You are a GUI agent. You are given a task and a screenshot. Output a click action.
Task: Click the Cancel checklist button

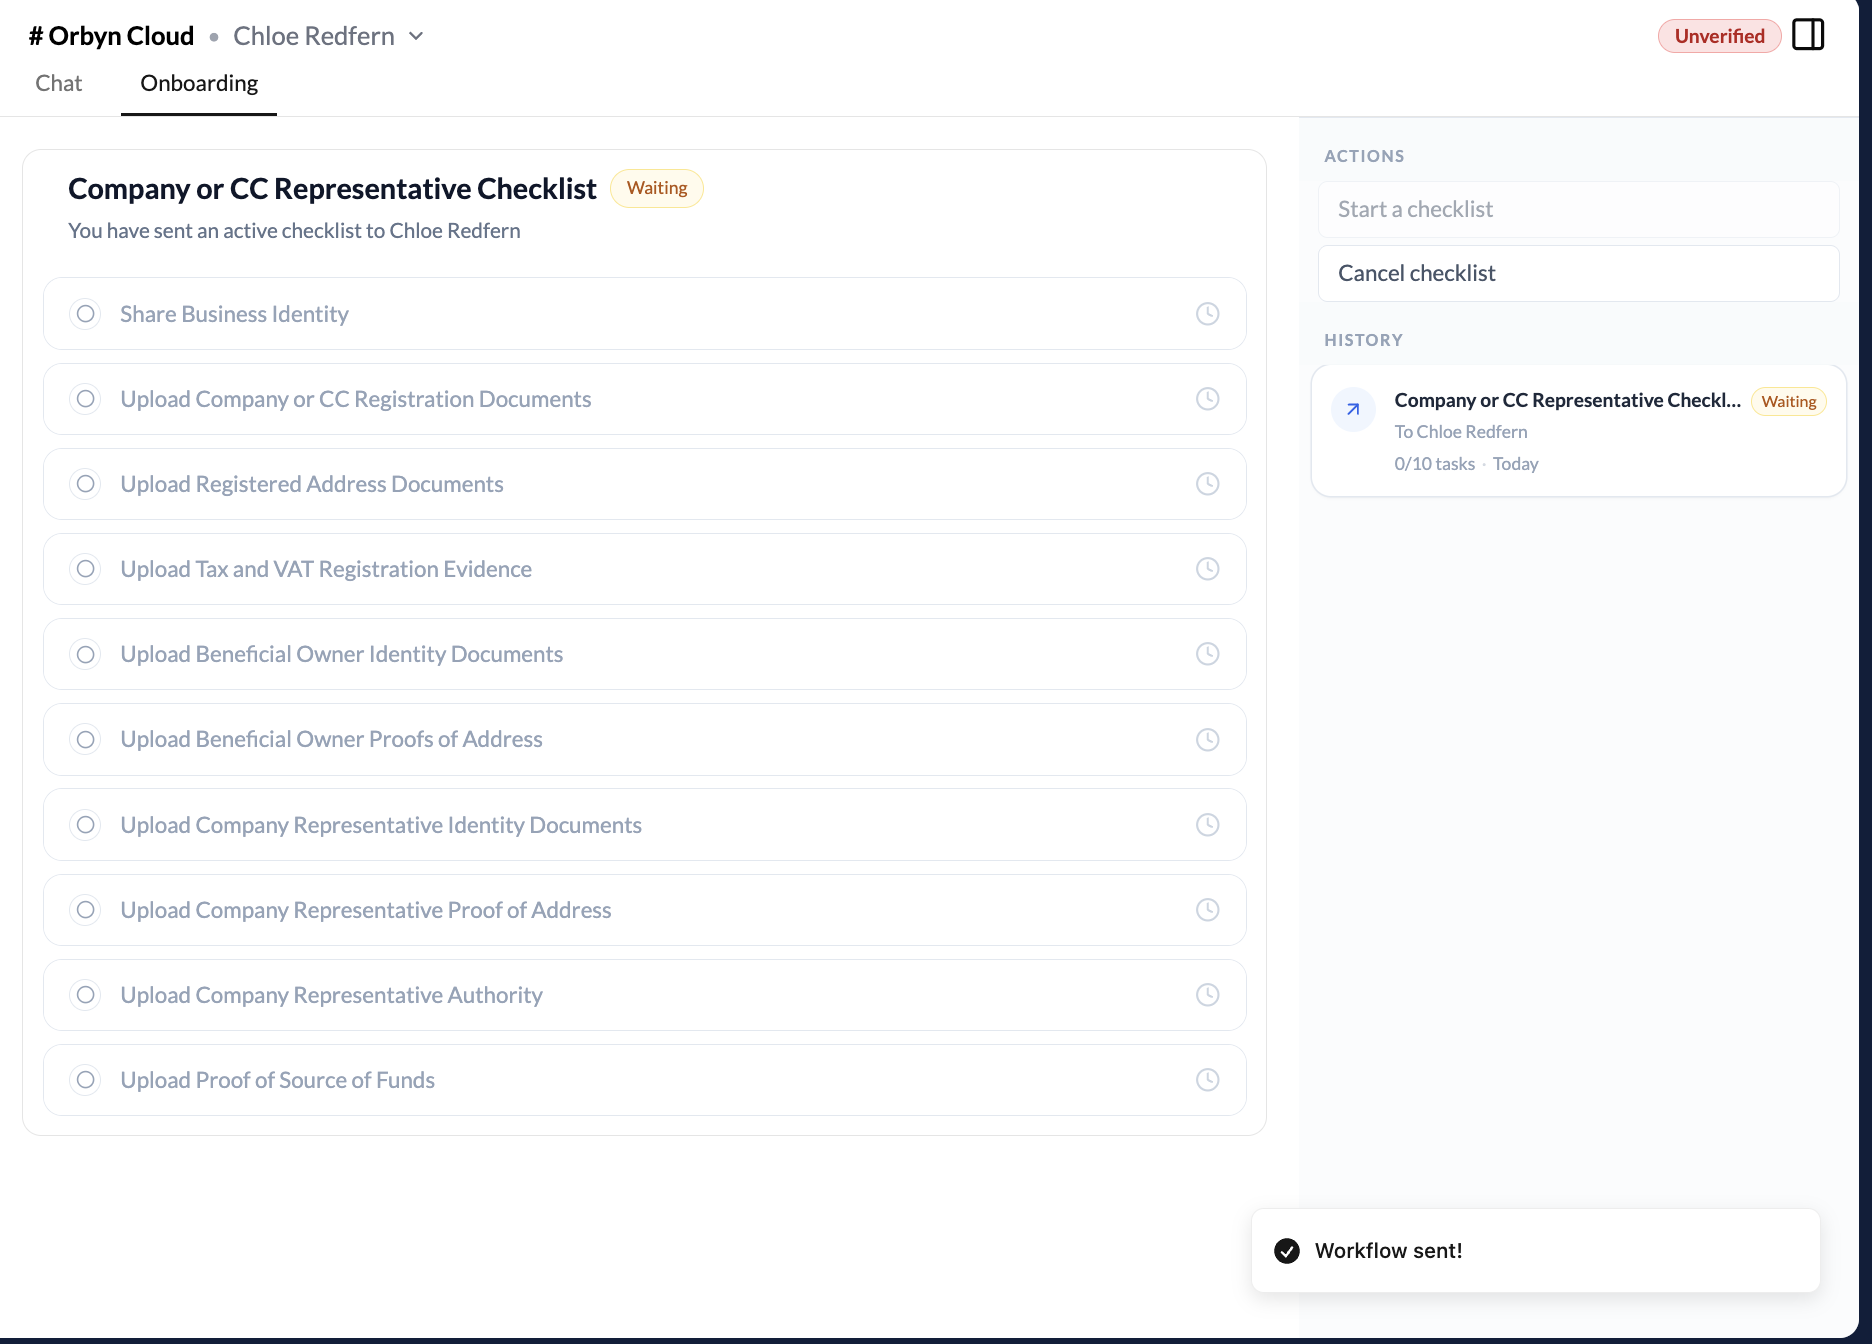click(x=1578, y=273)
